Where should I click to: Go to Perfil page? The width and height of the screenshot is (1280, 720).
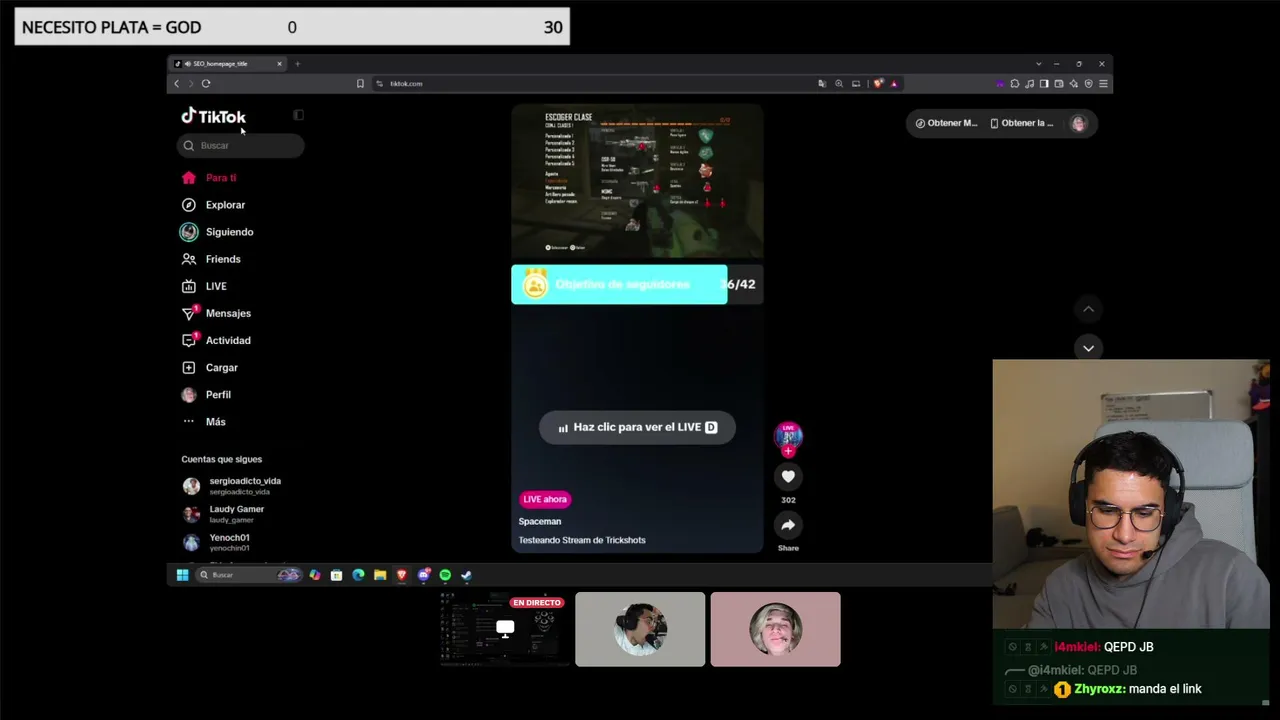(206, 395)
